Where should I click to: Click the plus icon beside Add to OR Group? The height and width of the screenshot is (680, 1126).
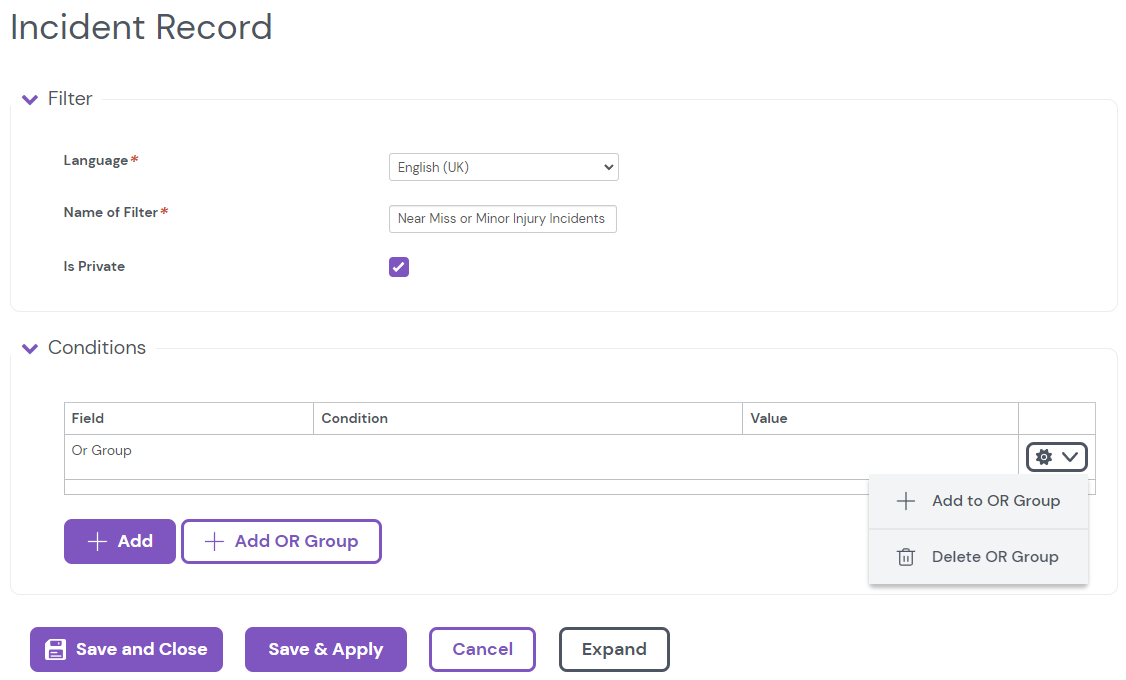(906, 501)
